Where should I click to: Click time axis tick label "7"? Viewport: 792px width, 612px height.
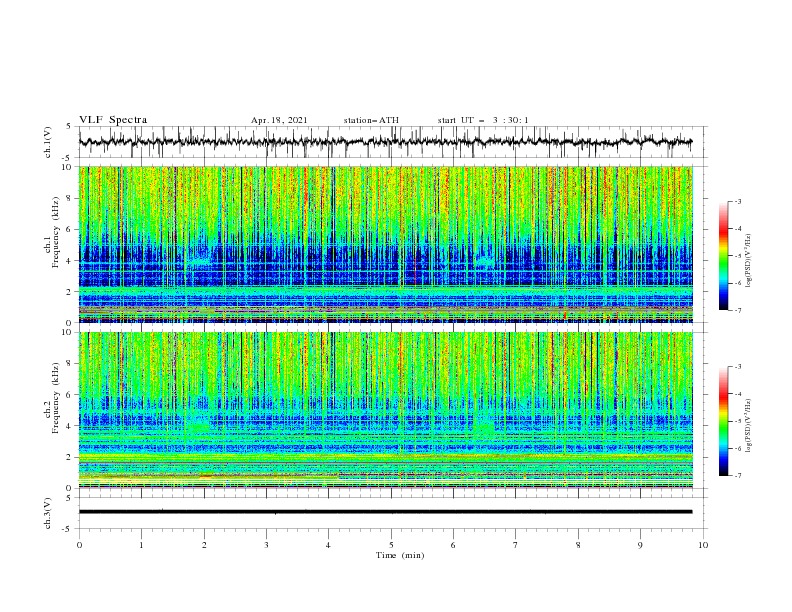coord(516,545)
